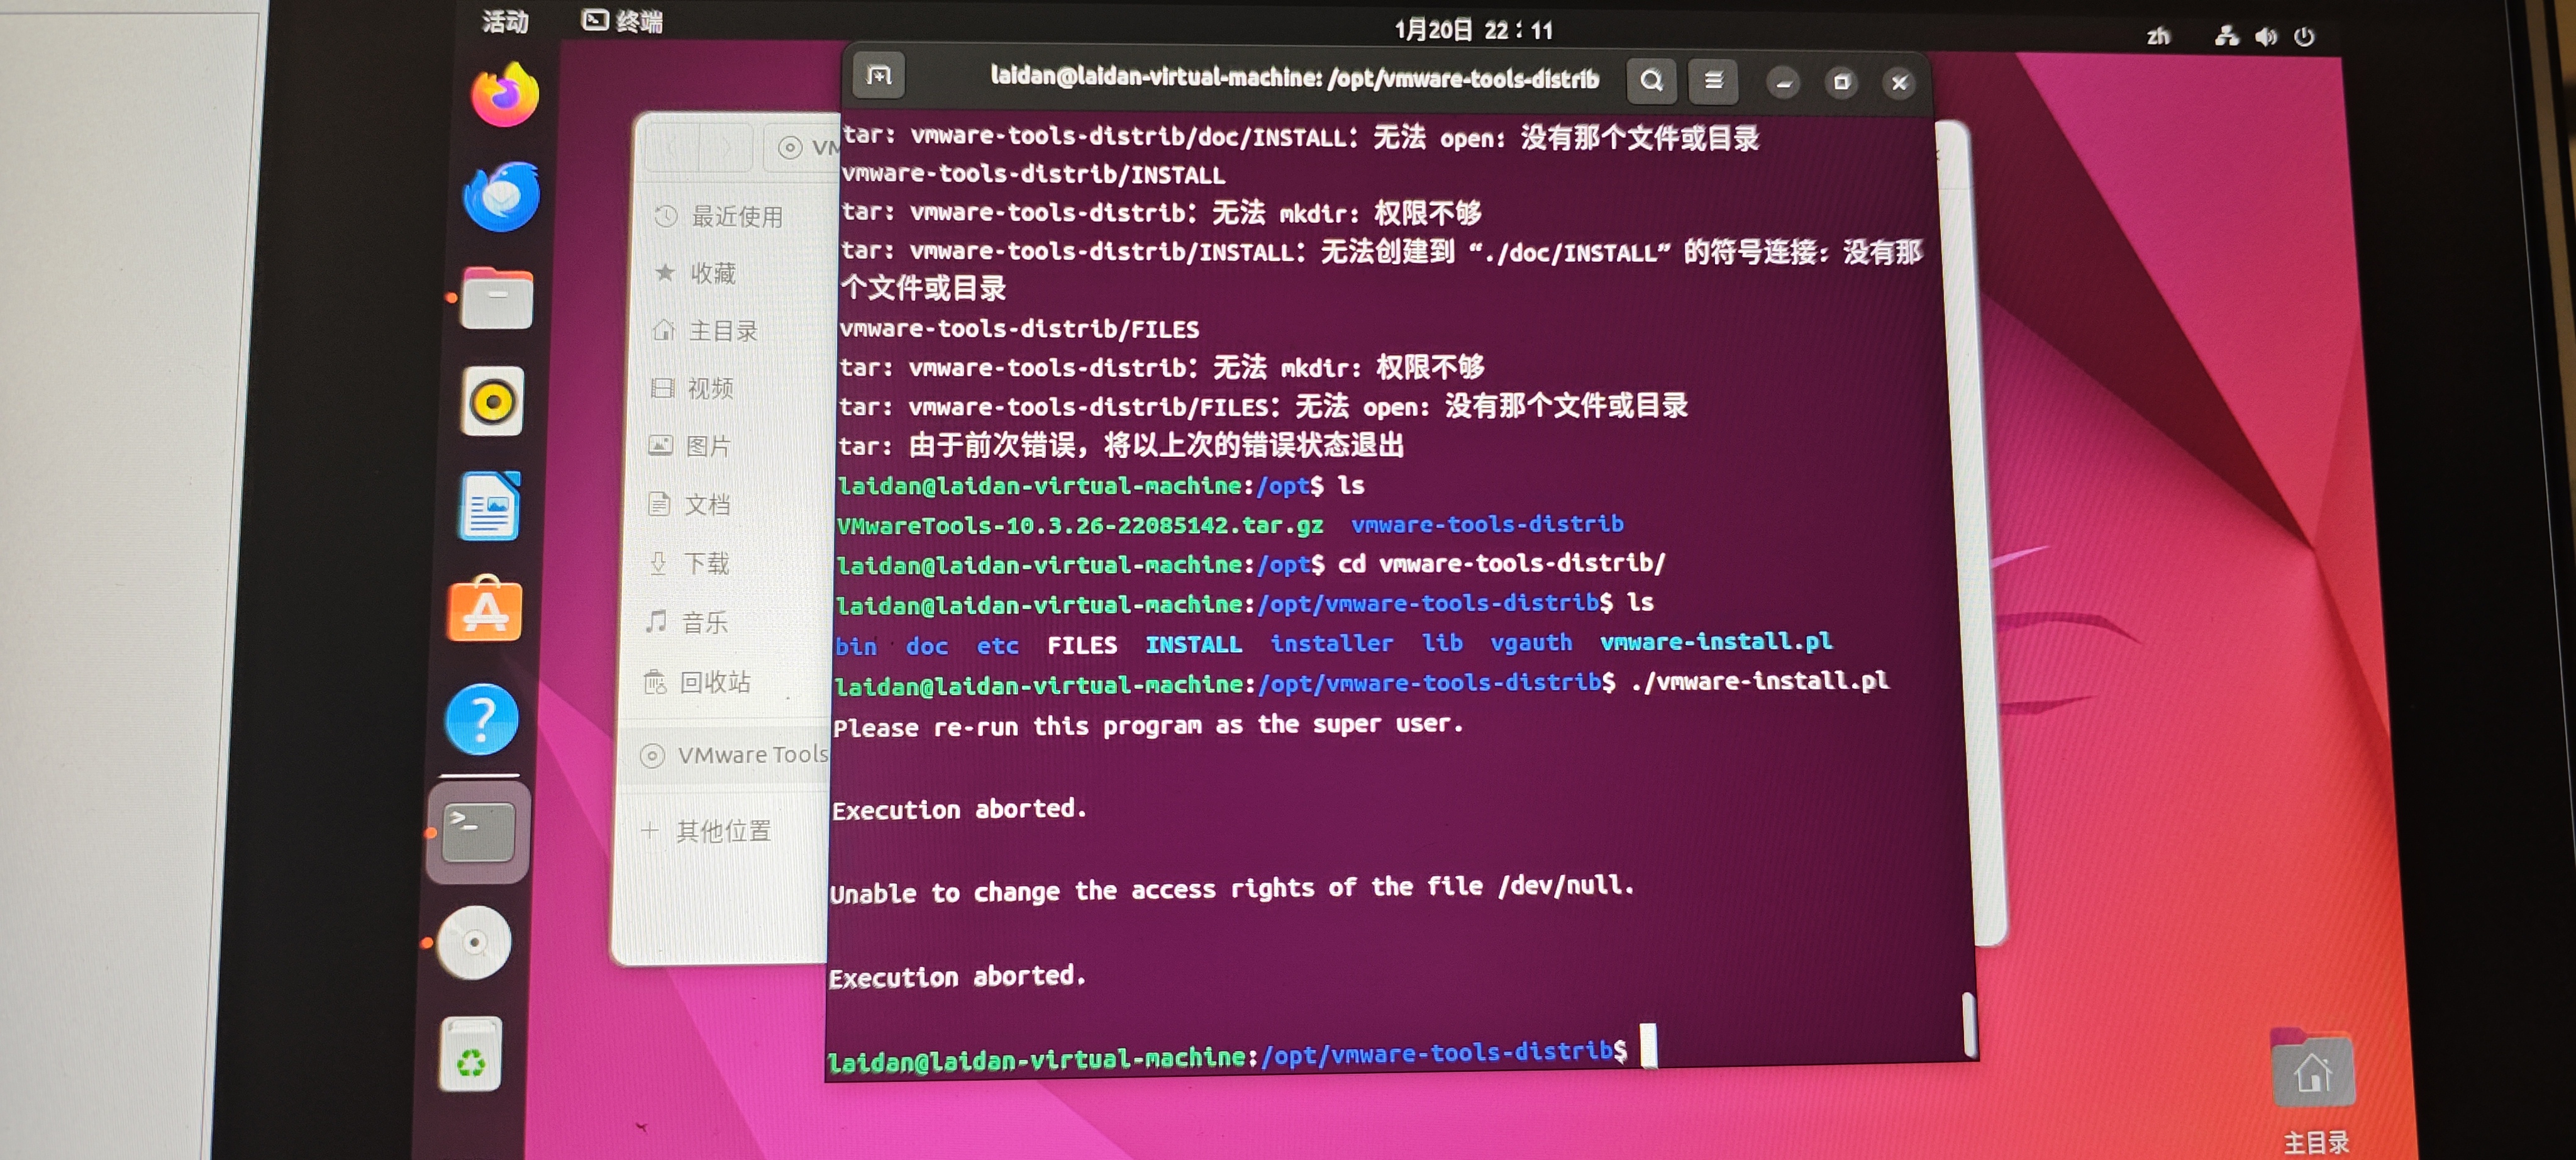Open the zh input method dropdown

tap(2158, 37)
